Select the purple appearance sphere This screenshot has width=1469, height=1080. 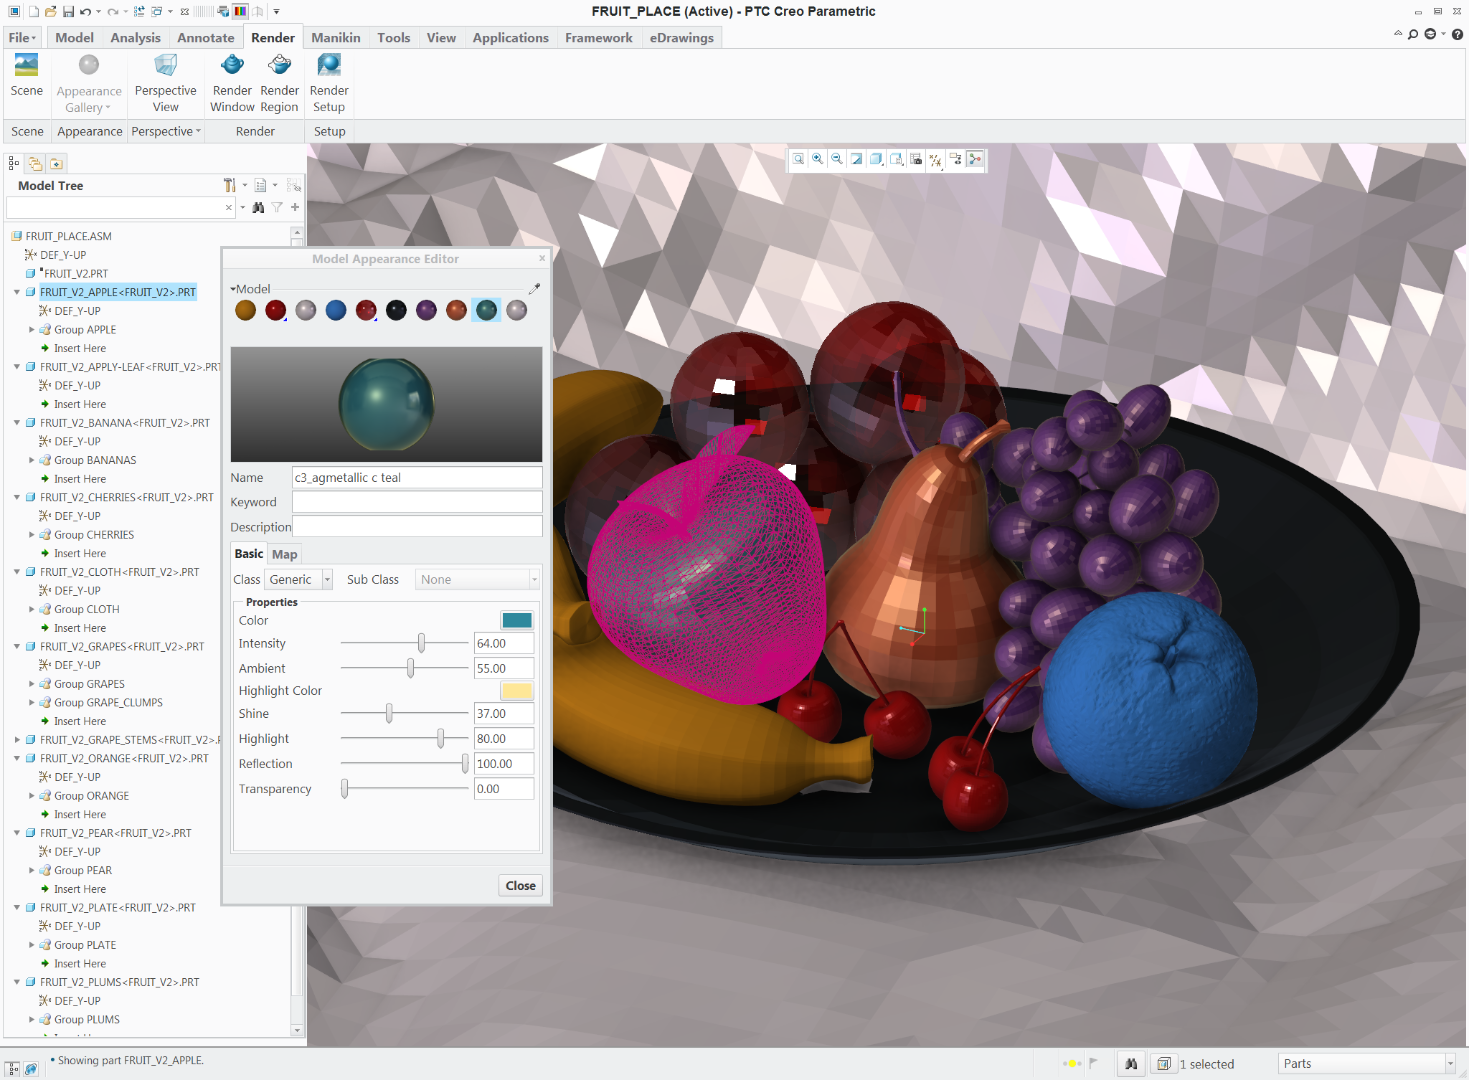(x=426, y=311)
